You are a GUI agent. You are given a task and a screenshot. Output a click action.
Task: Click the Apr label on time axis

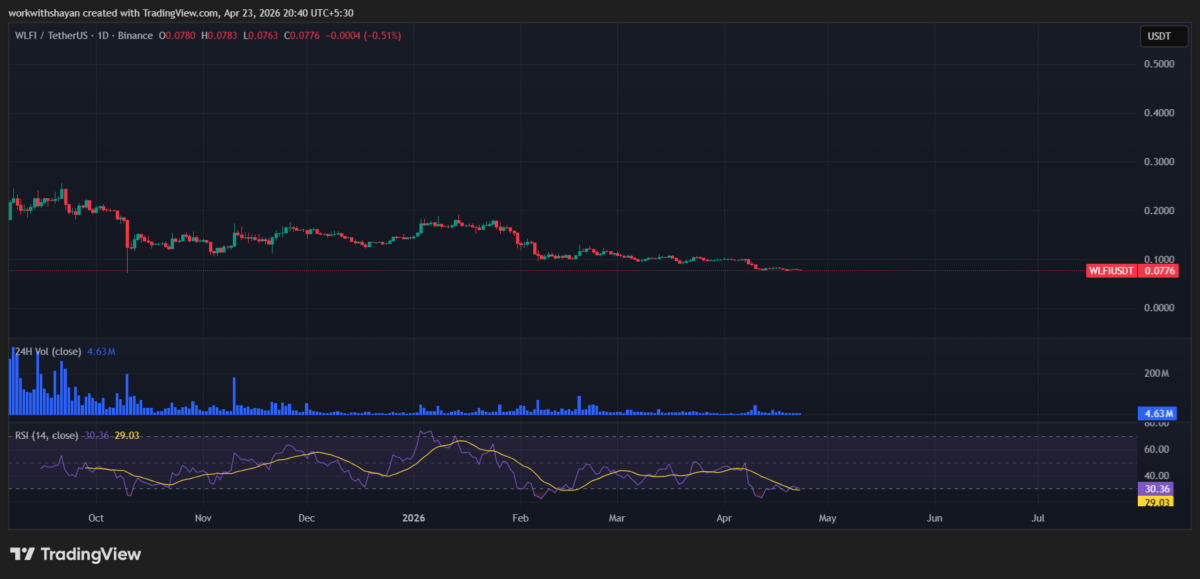pos(723,518)
